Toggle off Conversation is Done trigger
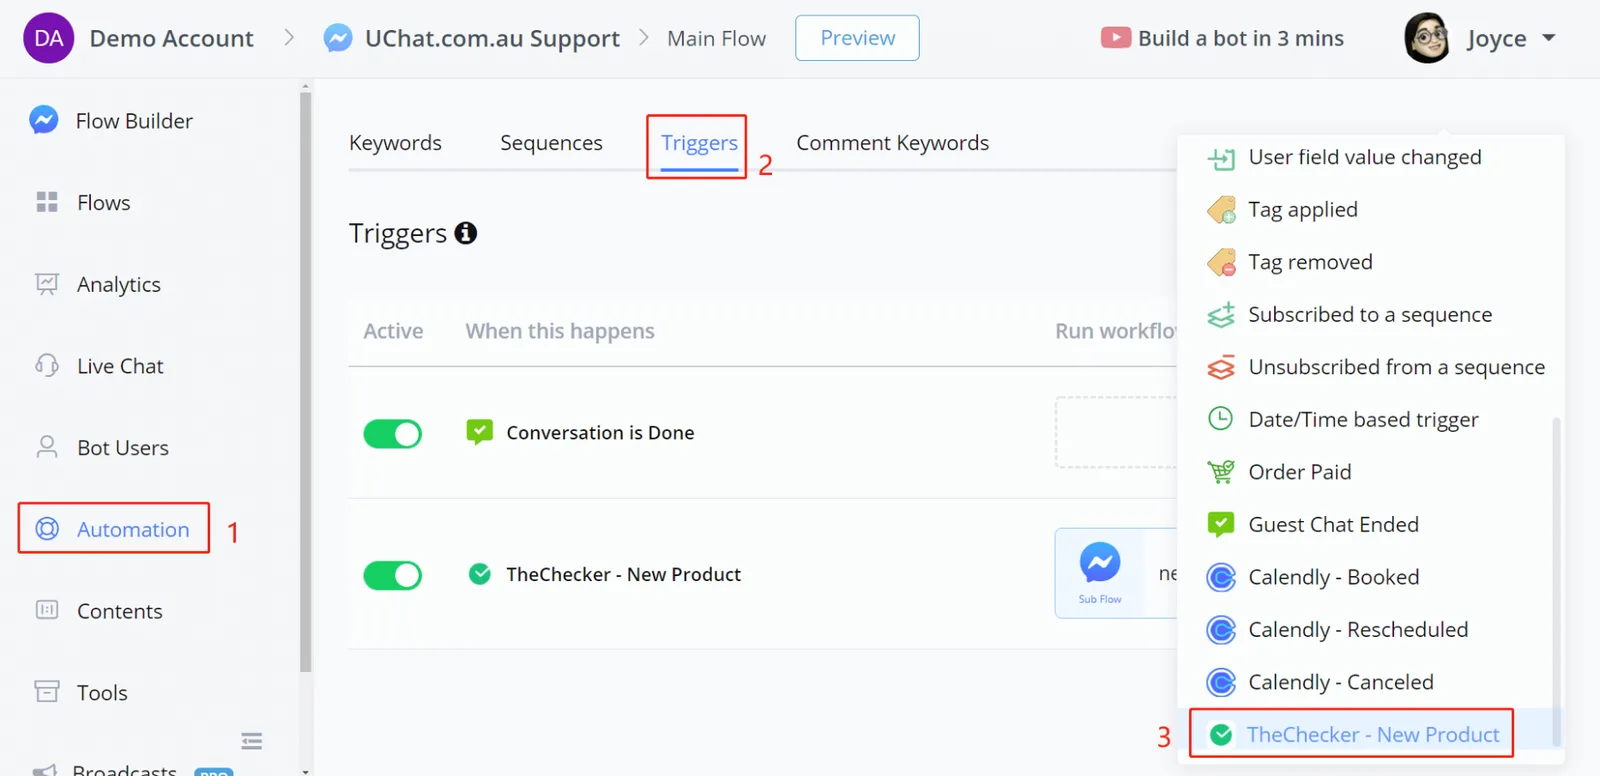Viewport: 1600px width, 776px height. (x=392, y=434)
